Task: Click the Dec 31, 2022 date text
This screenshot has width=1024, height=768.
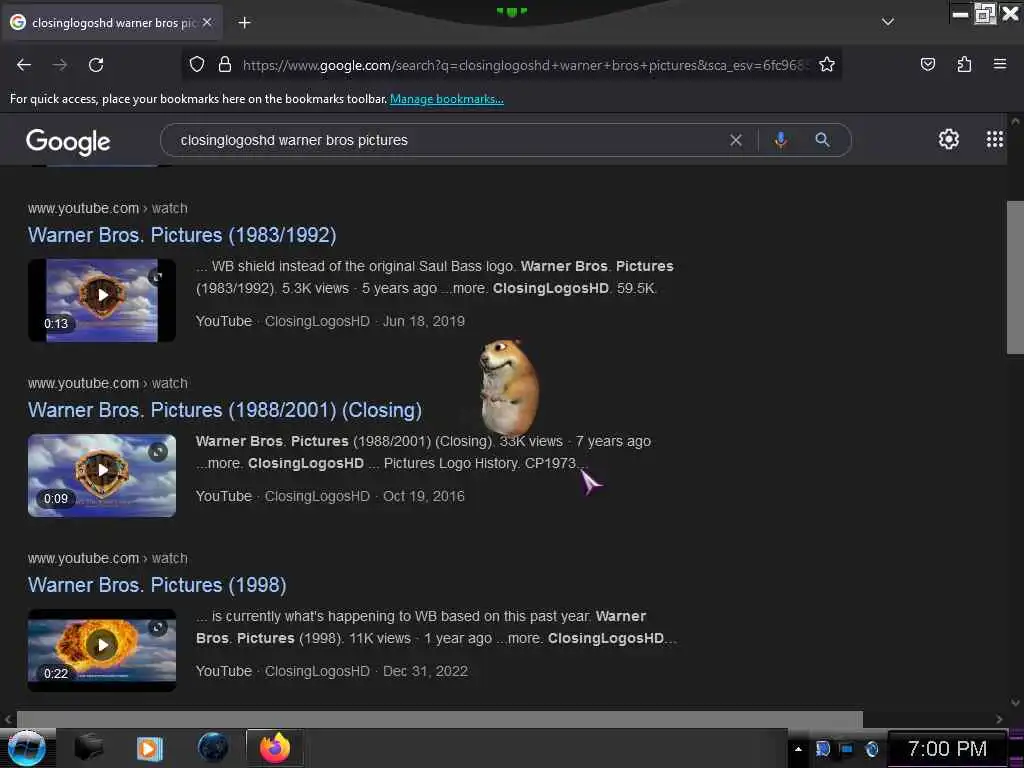Action: click(425, 671)
